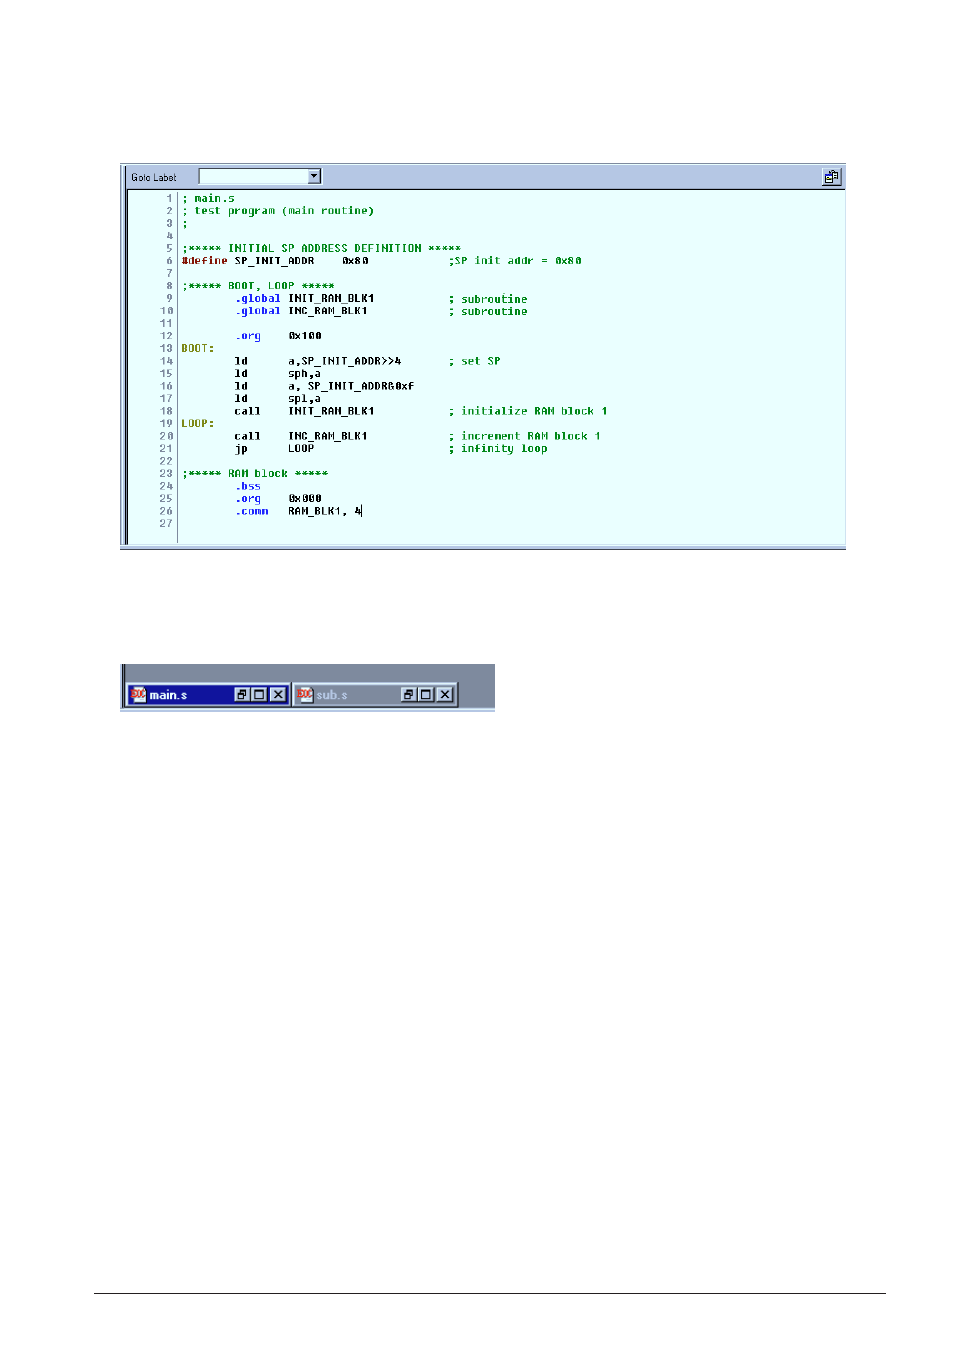The height and width of the screenshot is (1346, 954).
Task: Open the Goto Label combo box
Action: pyautogui.click(x=314, y=176)
